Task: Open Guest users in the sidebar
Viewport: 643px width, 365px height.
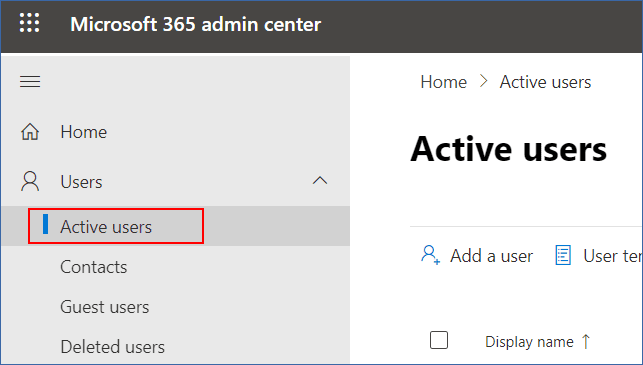Action: (105, 307)
